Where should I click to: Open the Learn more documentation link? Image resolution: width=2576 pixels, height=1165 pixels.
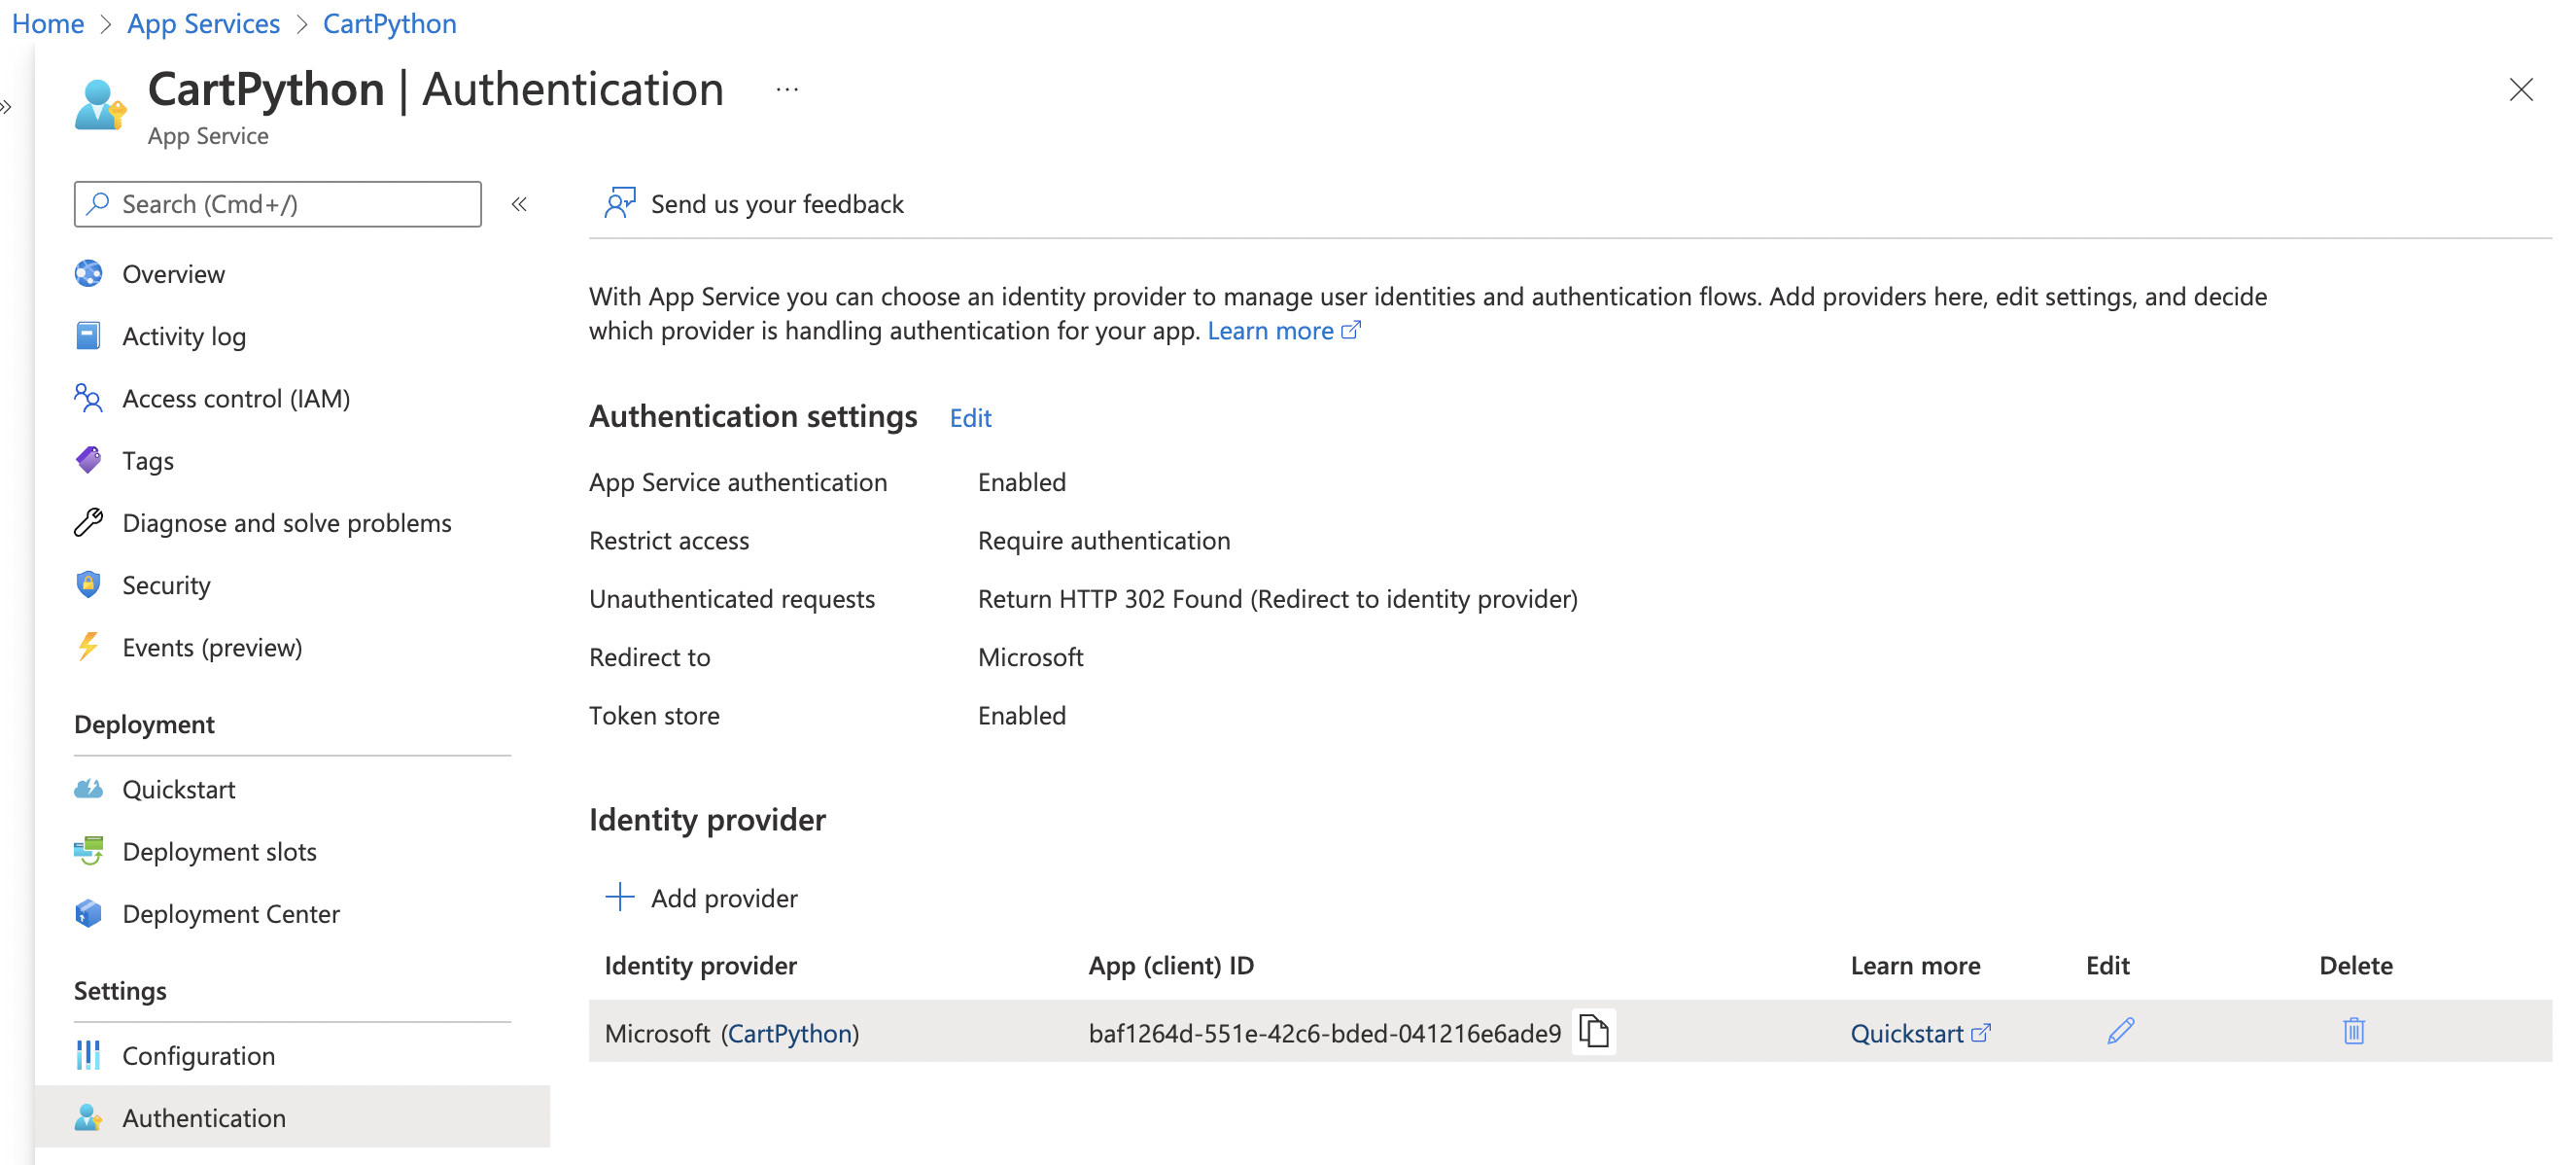point(1284,330)
